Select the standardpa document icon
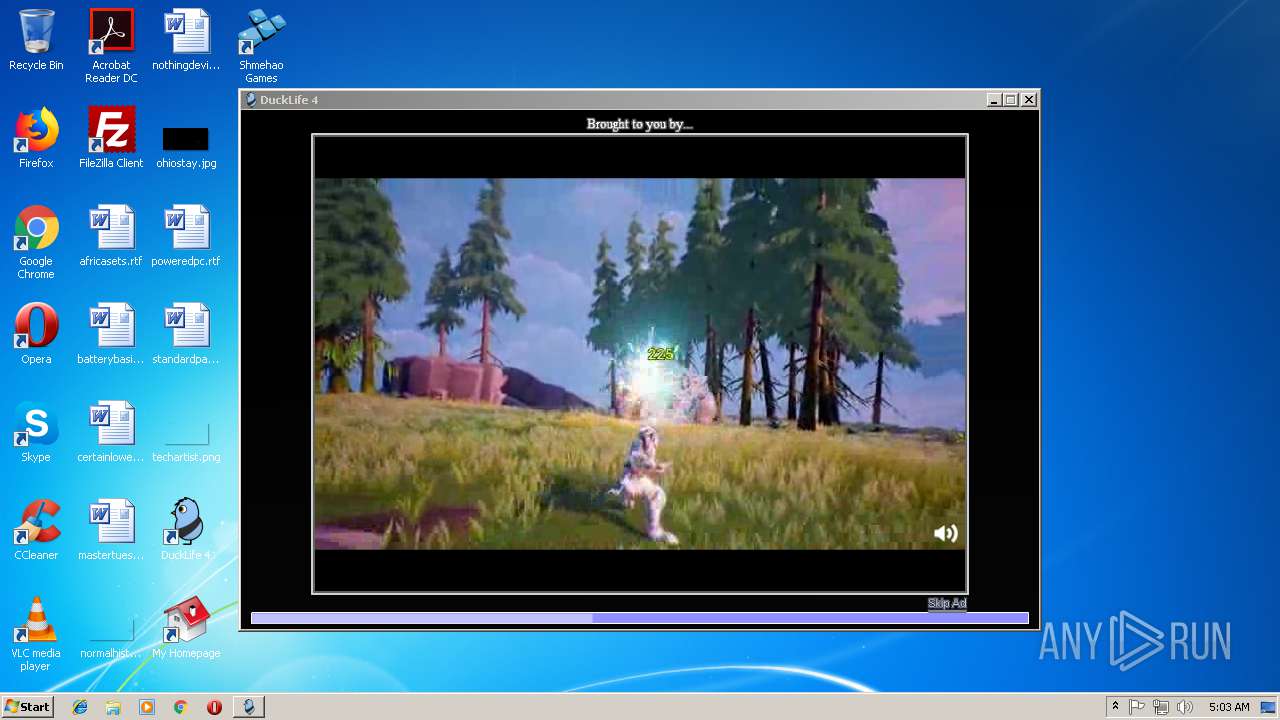The image size is (1280, 720). click(186, 334)
